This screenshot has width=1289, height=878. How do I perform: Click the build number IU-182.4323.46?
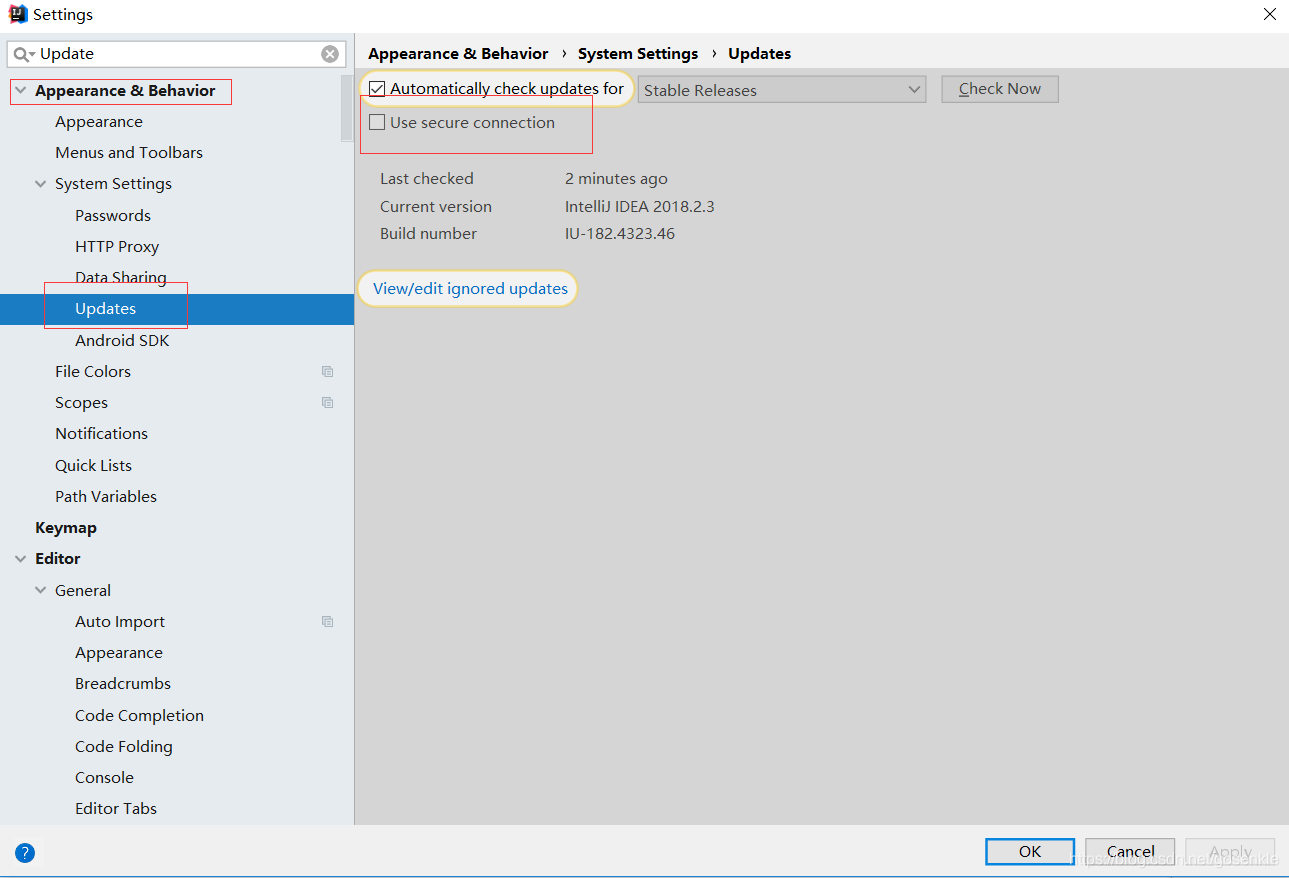pos(620,234)
